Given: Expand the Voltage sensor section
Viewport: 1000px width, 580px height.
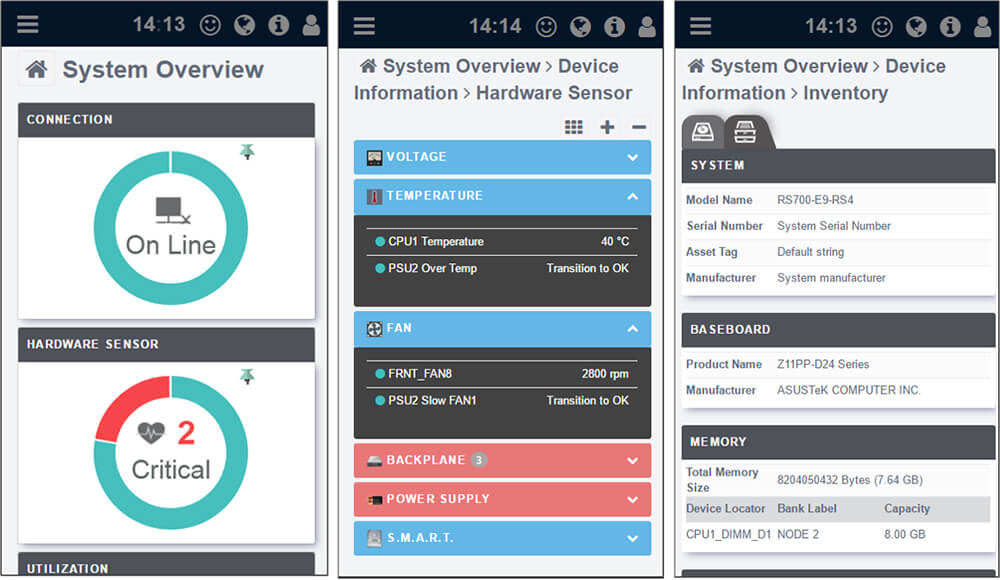Looking at the screenshot, I should coord(502,157).
